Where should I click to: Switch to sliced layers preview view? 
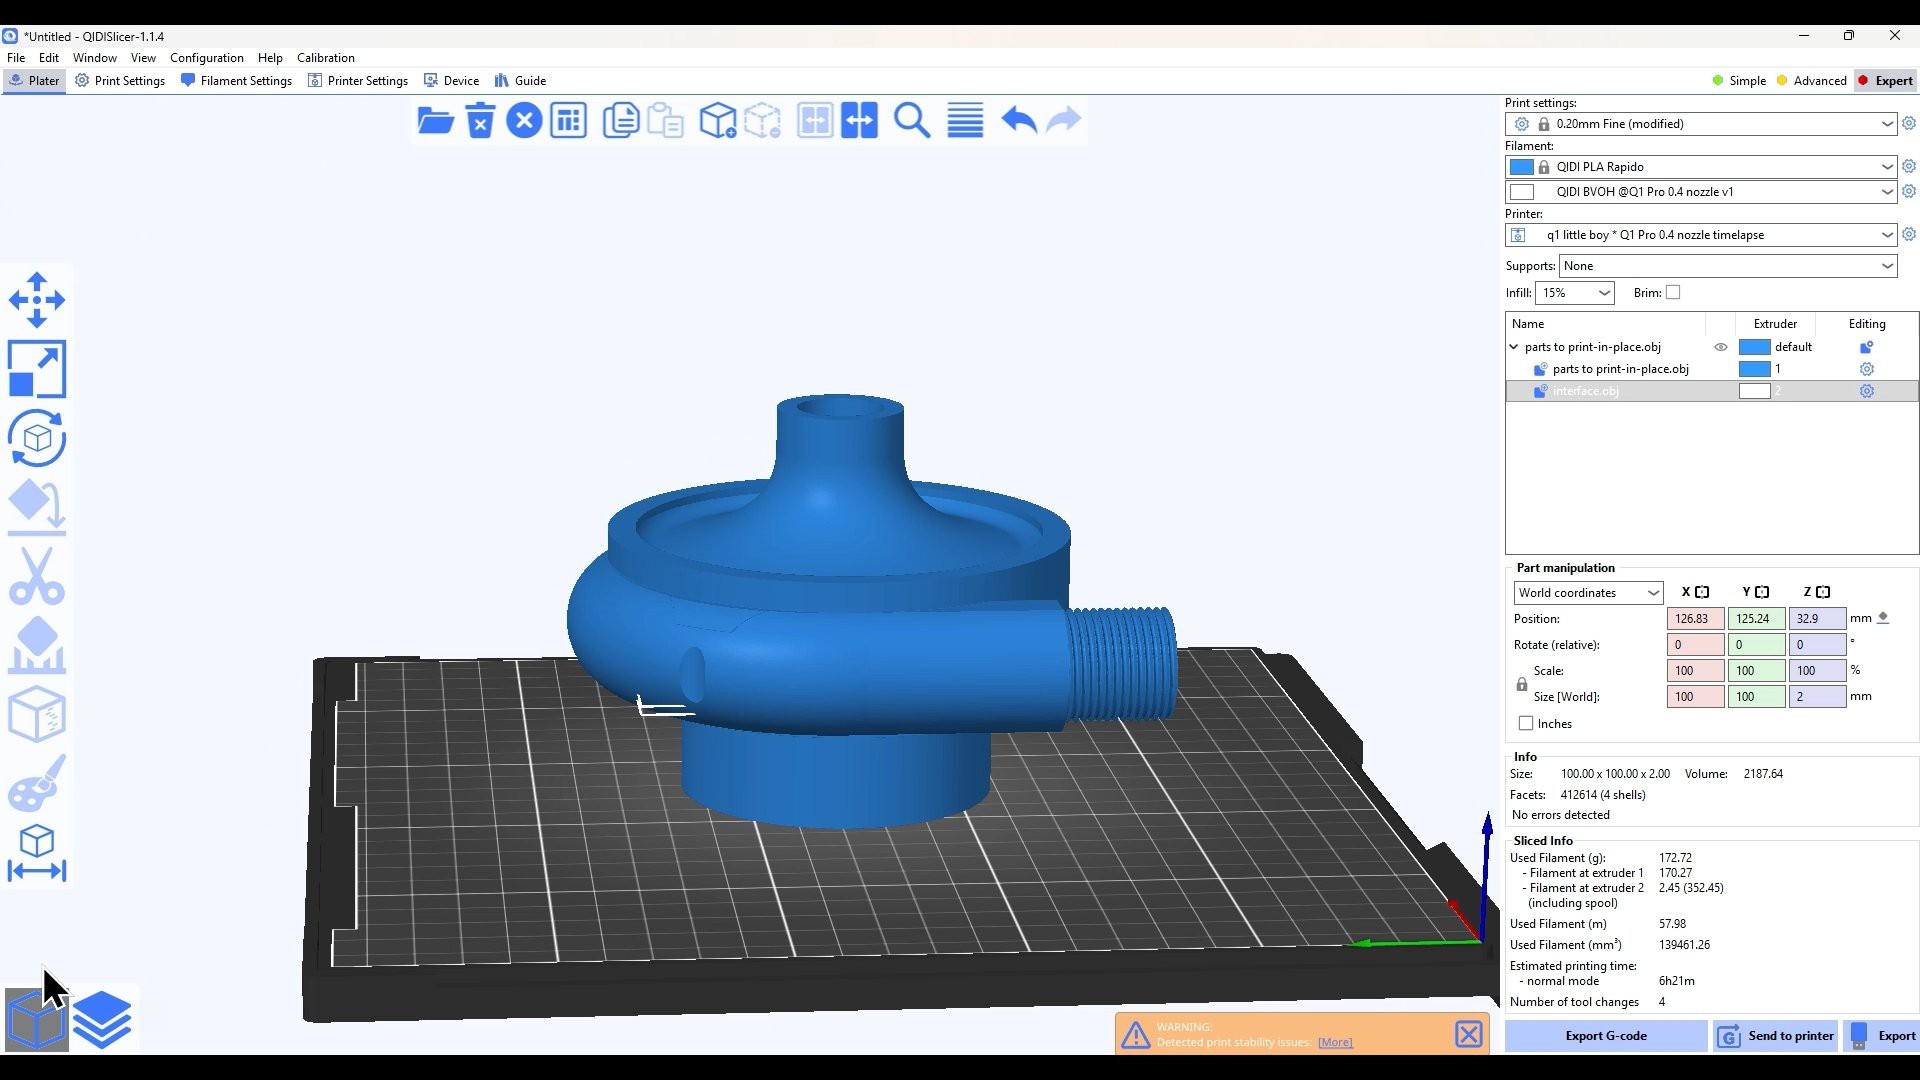tap(102, 1019)
